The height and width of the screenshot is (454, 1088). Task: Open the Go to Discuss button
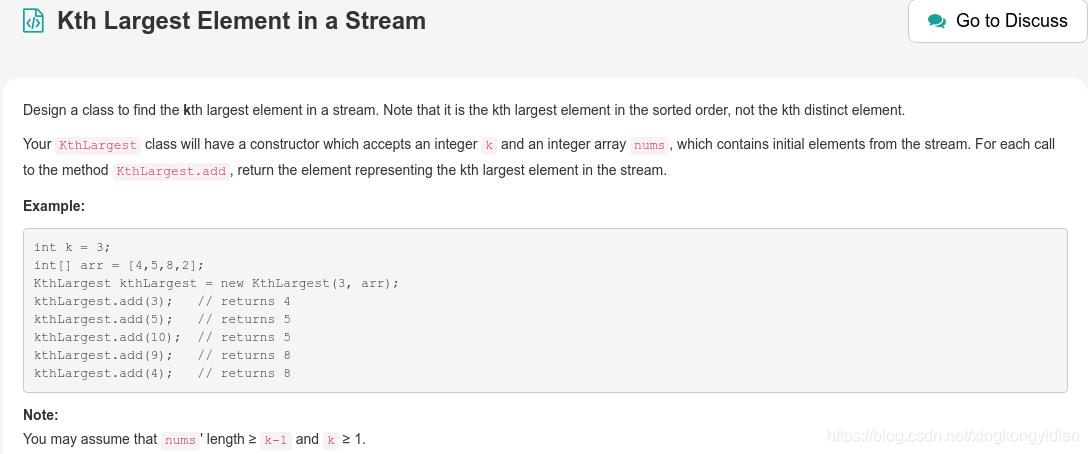click(998, 21)
